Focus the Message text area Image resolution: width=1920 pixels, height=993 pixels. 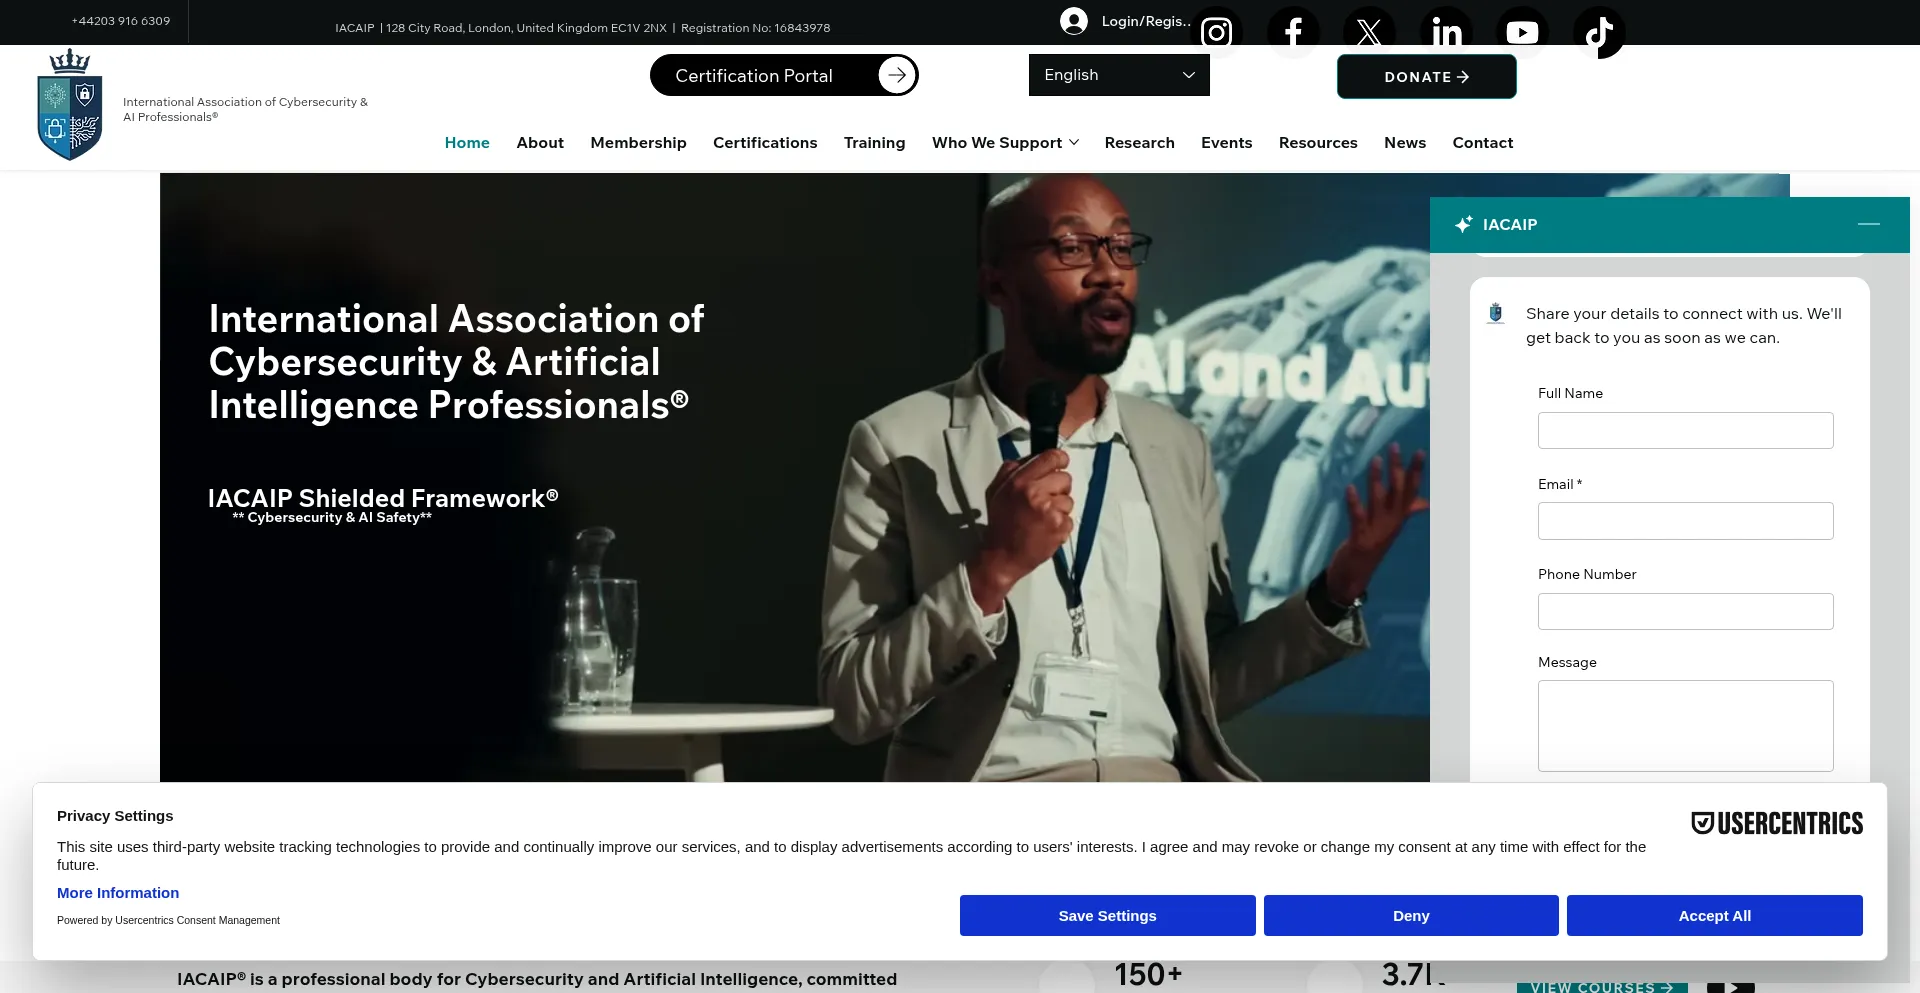click(x=1686, y=726)
